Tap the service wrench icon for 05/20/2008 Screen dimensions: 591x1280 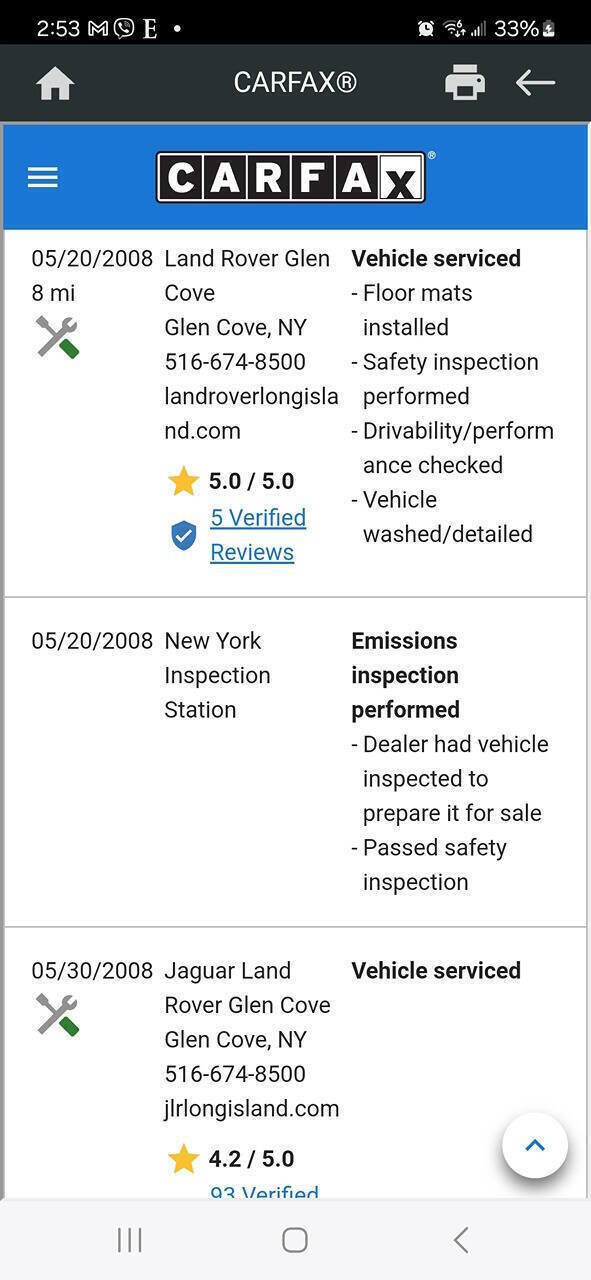(x=57, y=337)
